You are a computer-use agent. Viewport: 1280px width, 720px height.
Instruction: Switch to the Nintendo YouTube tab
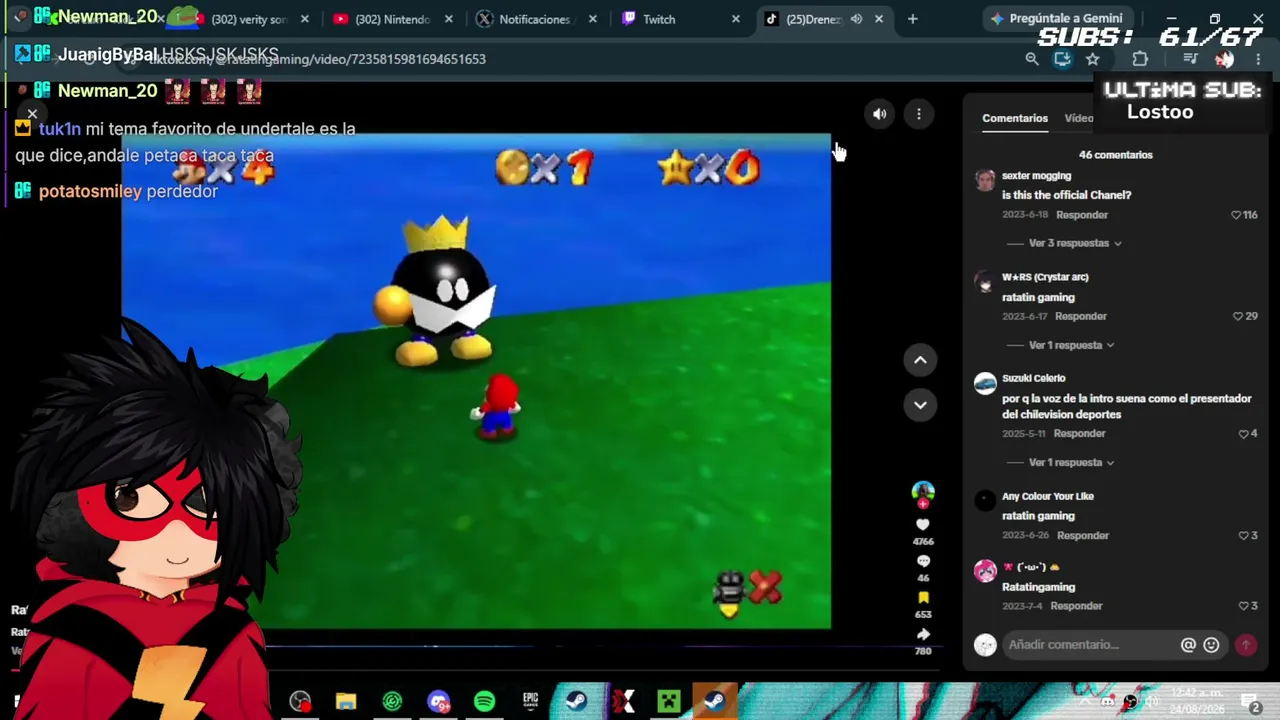(393, 19)
